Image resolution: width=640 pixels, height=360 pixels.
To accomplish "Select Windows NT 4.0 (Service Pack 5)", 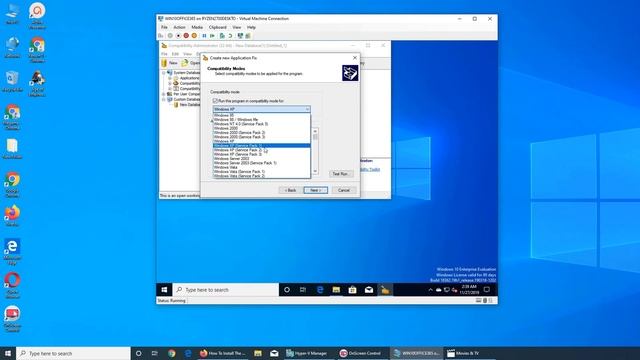I will pos(262,124).
